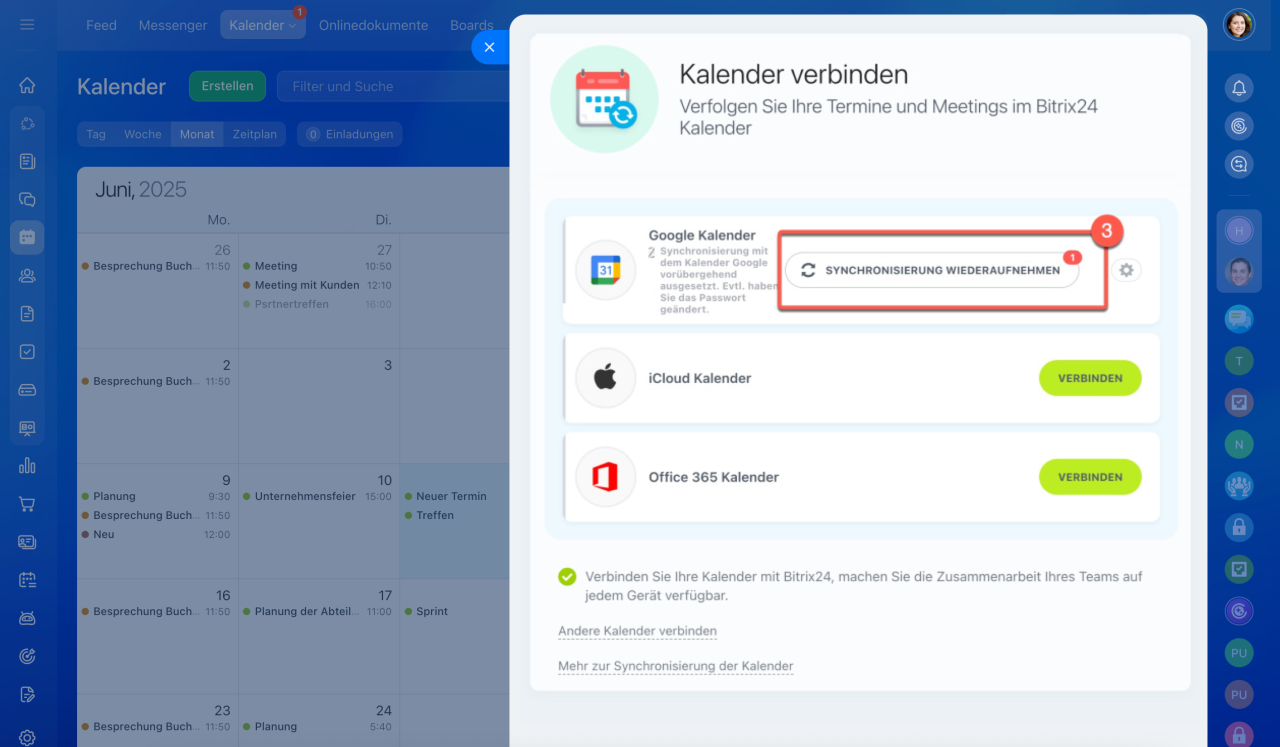The height and width of the screenshot is (747, 1280).
Task: Open 'Mehr zur Synchronisierung der Kalender' link
Action: click(x=675, y=666)
